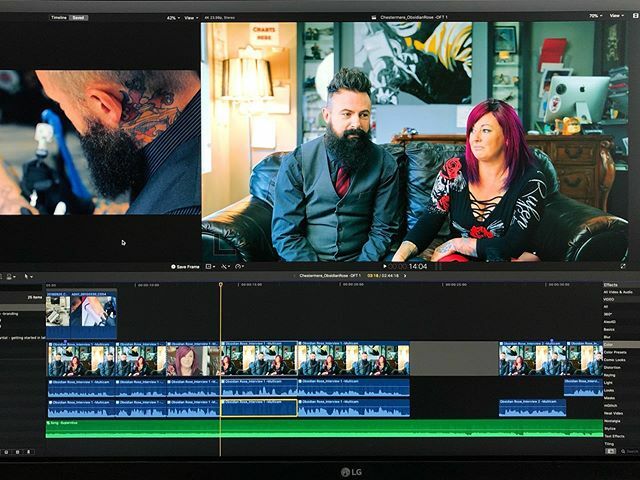The image size is (640, 480).
Task: Open the right viewer View dropdown
Action: click(616, 16)
